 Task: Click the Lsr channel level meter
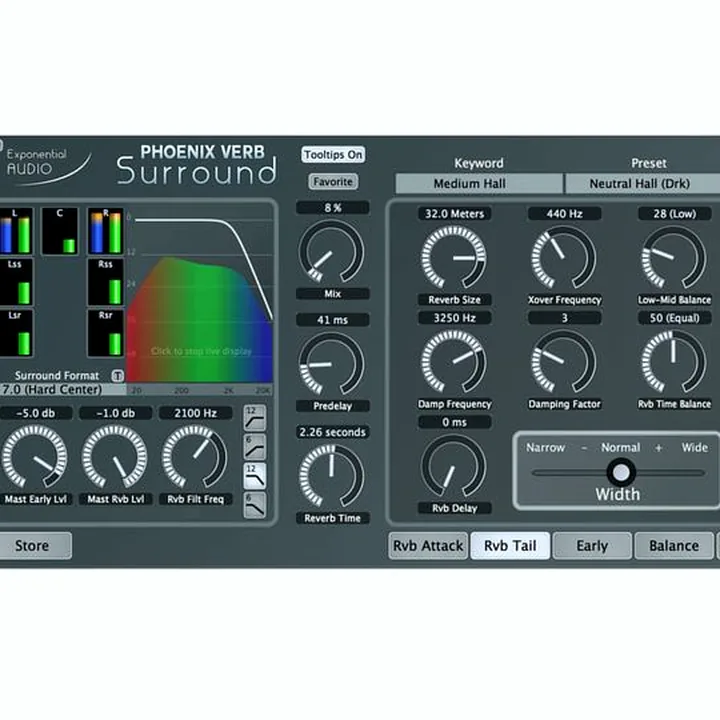16,333
